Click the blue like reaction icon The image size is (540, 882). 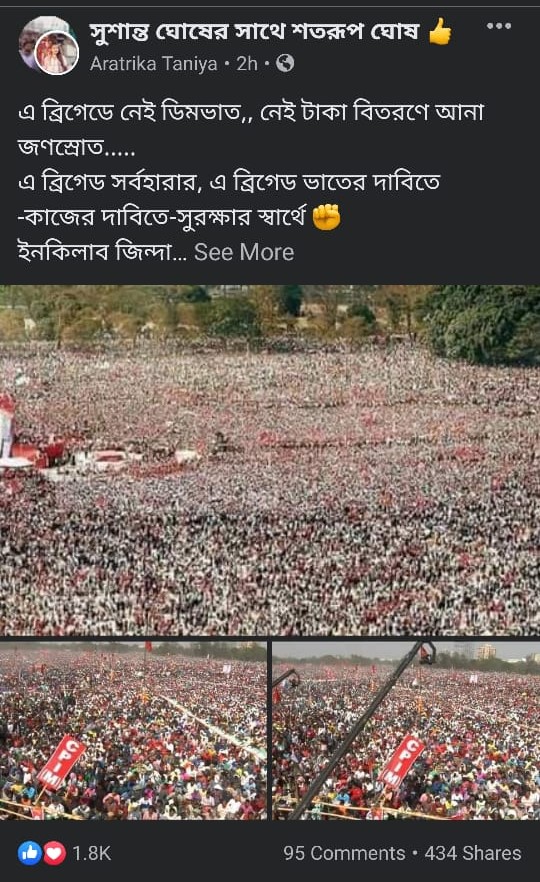[x=30, y=853]
